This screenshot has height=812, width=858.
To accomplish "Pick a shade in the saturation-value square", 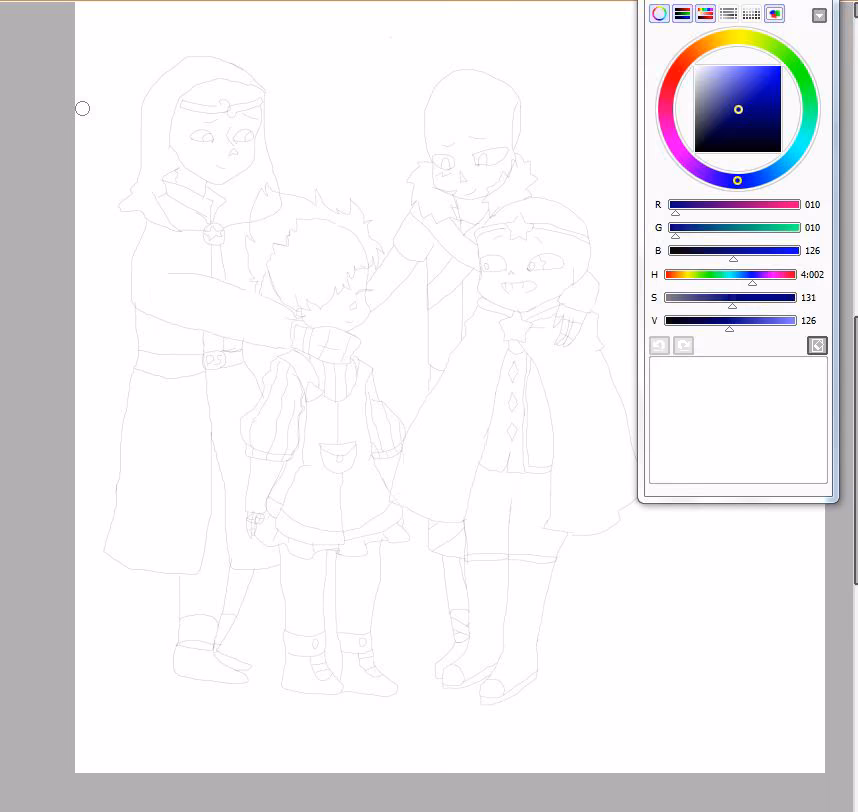I will coord(738,109).
